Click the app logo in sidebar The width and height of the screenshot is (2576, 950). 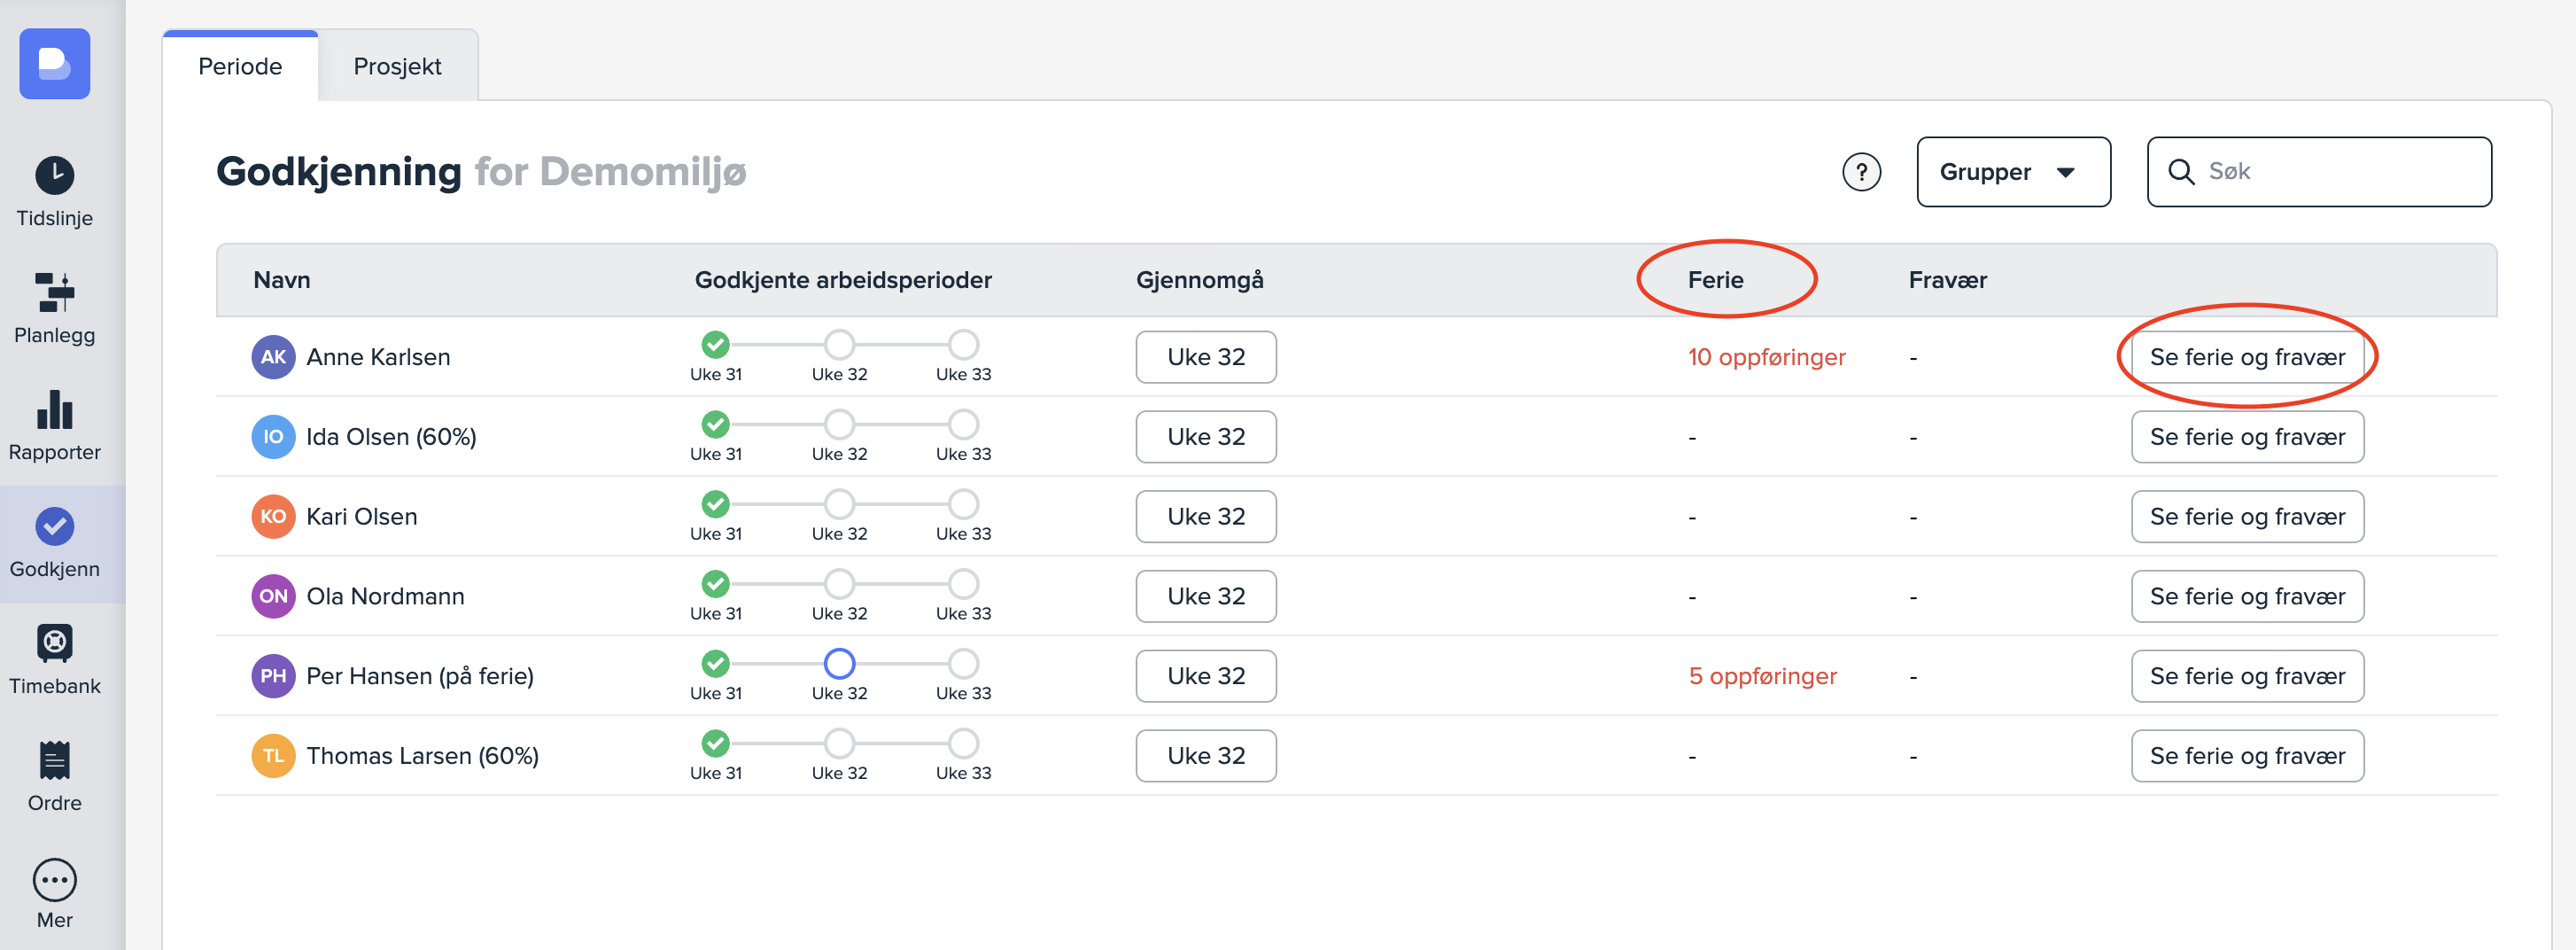pyautogui.click(x=54, y=64)
